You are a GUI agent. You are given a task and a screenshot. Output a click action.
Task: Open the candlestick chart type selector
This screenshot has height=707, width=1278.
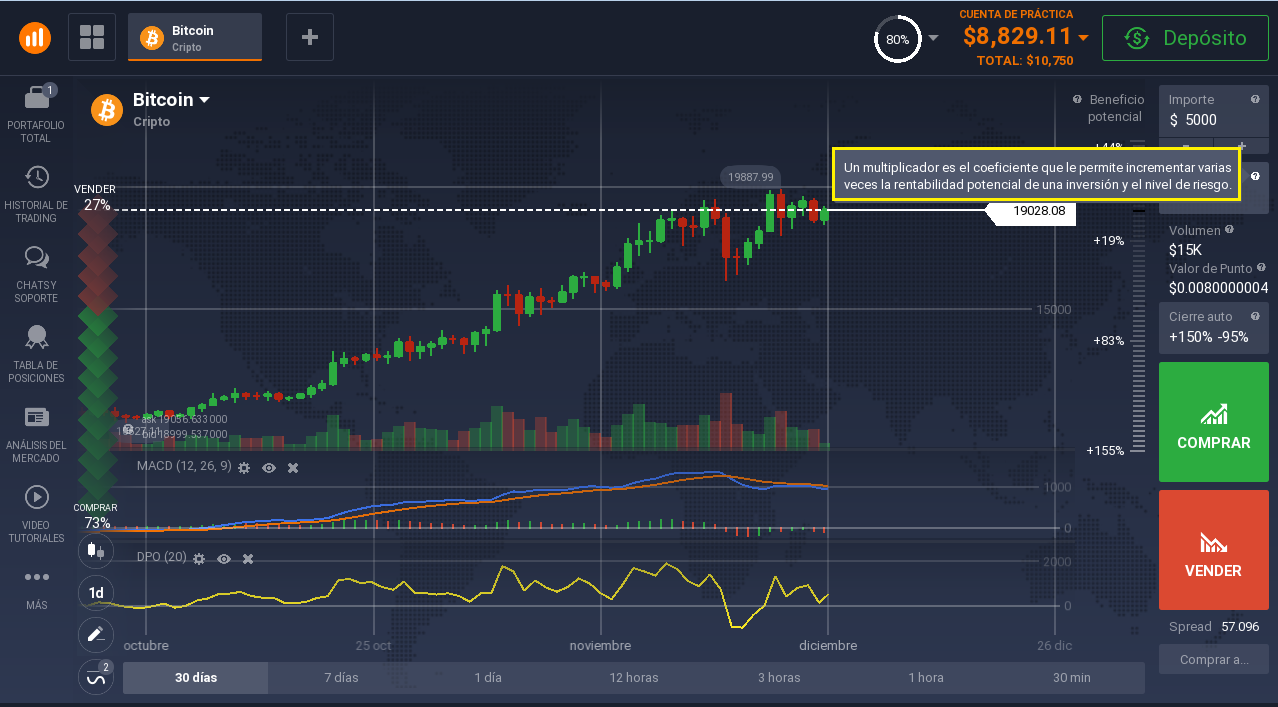coord(96,549)
